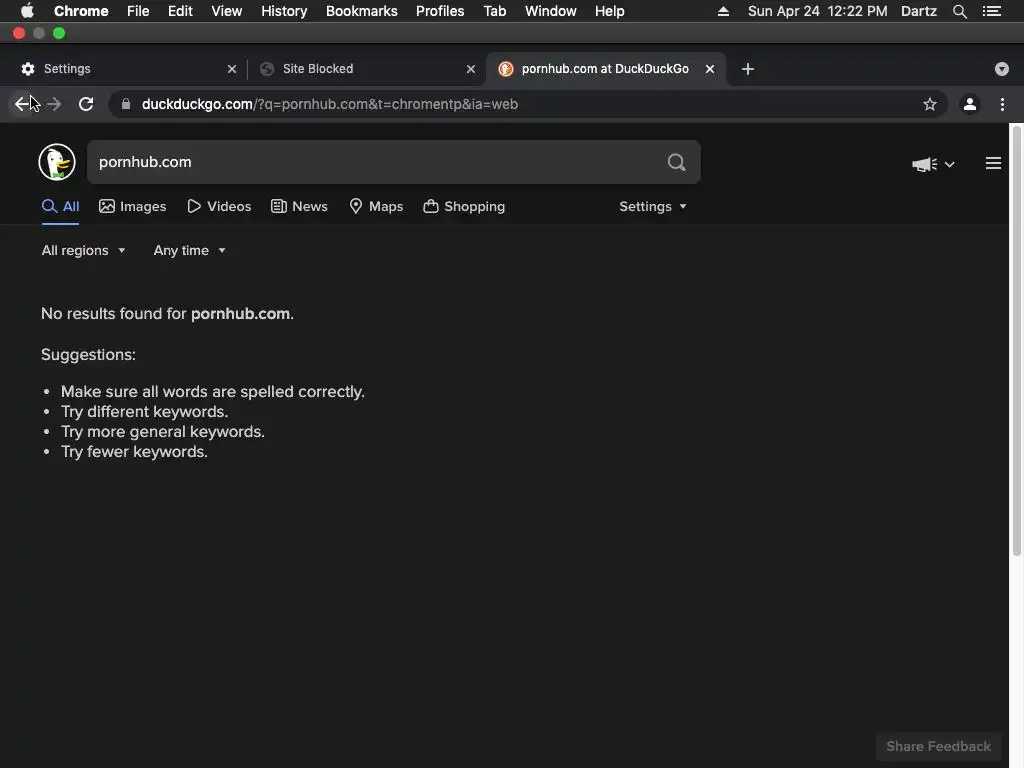1024x768 pixels.
Task: Open the Chrome application menu
Action: click(x=81, y=11)
